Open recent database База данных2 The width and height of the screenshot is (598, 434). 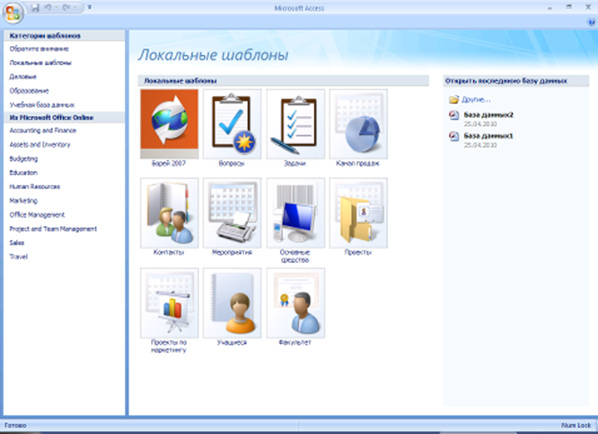488,115
